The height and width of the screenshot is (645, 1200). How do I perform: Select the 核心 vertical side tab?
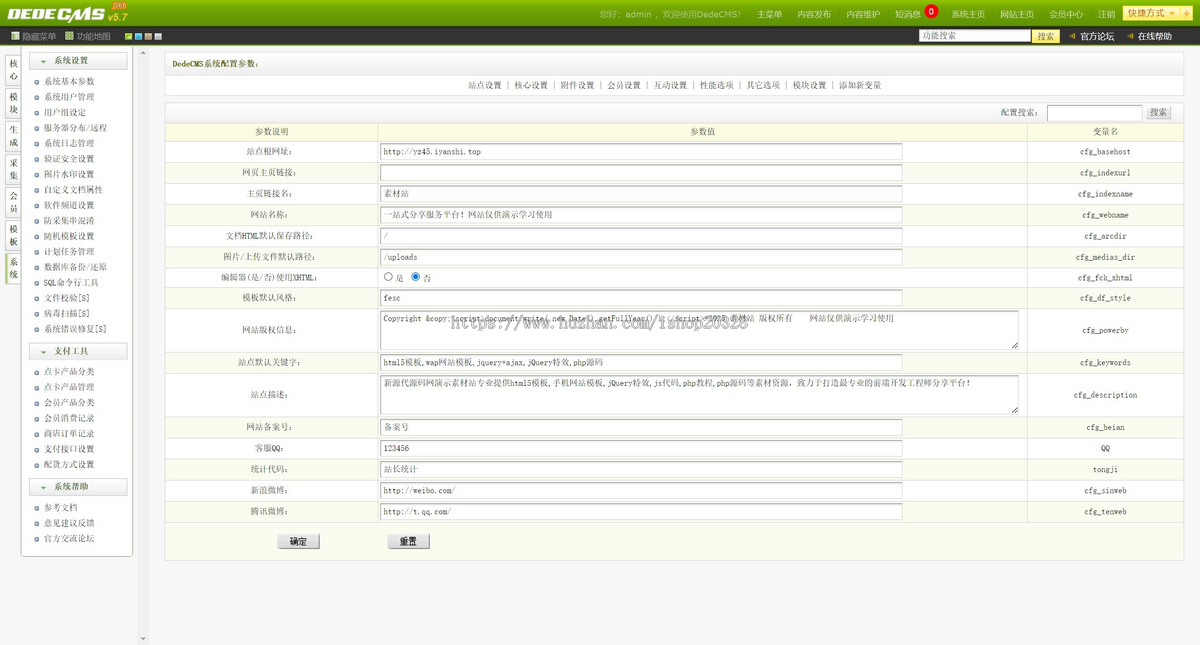point(13,69)
